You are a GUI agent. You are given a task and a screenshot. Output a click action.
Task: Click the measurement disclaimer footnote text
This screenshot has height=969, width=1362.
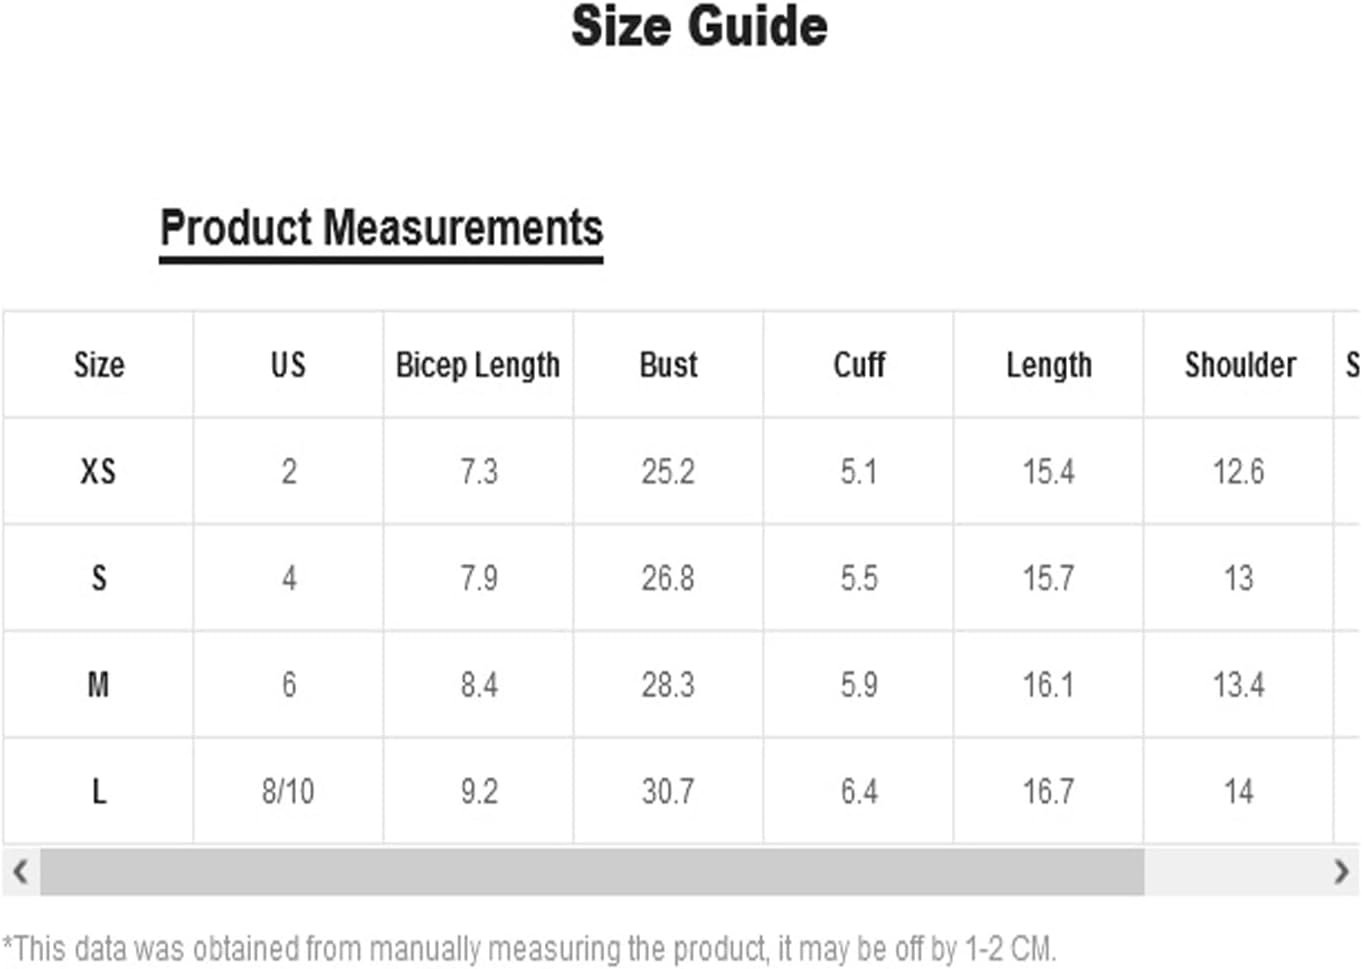(x=529, y=948)
